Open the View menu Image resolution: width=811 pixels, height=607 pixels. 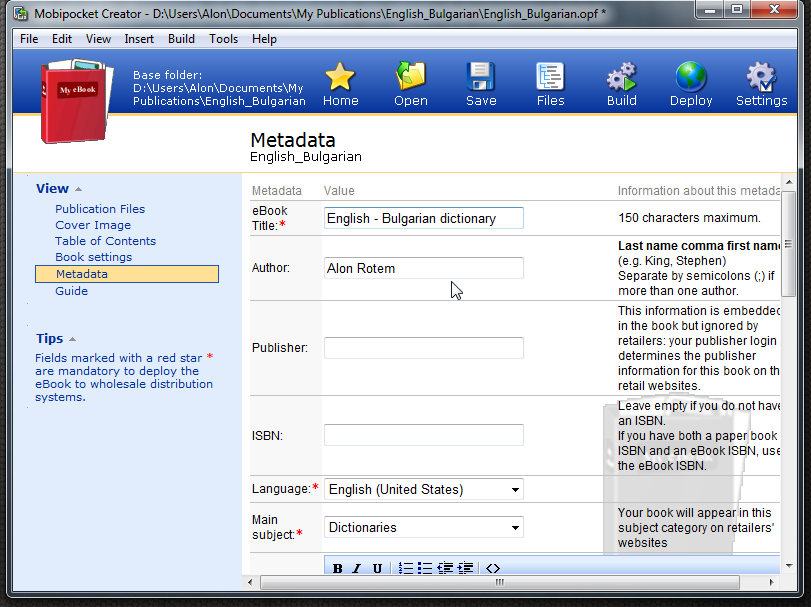(98, 39)
